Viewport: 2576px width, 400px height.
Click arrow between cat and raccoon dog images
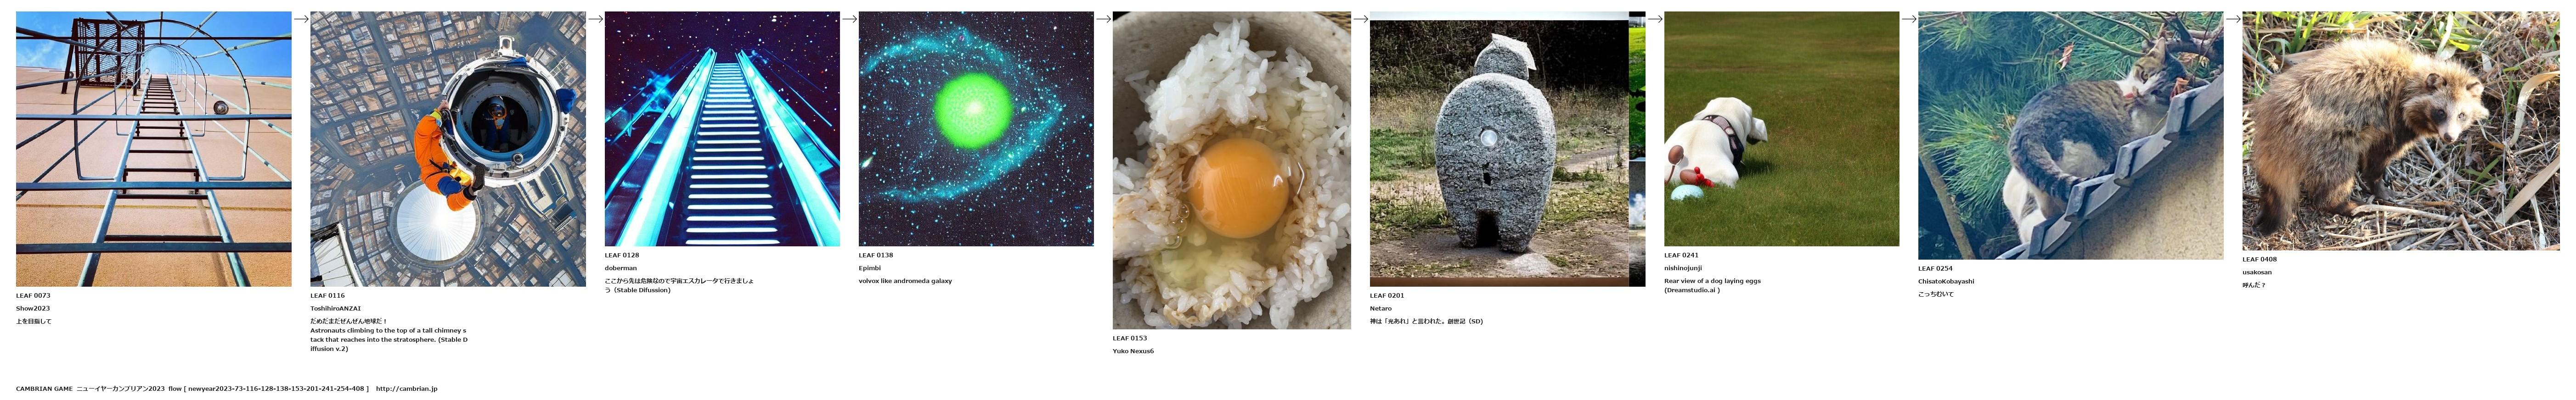coord(2232,19)
